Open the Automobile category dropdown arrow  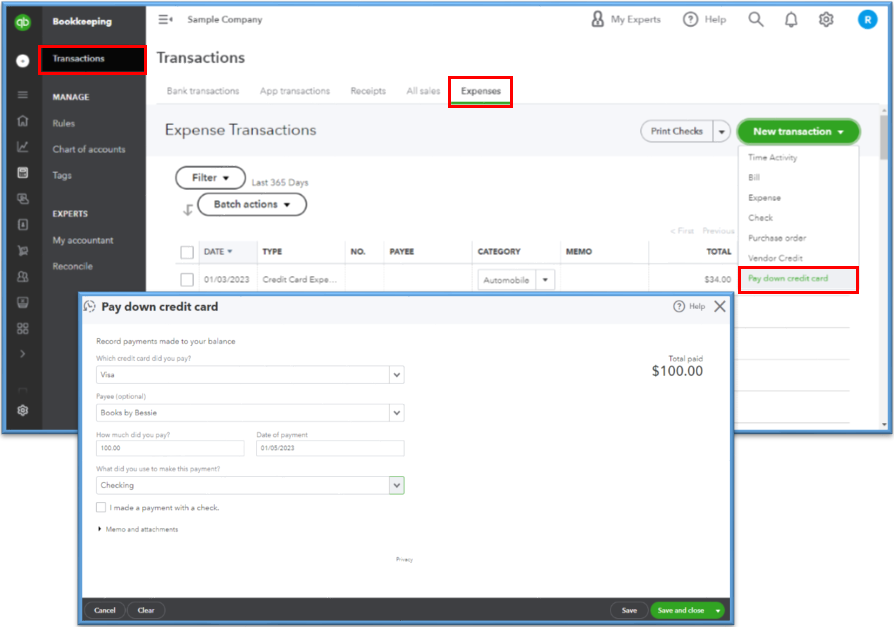[x=545, y=280]
